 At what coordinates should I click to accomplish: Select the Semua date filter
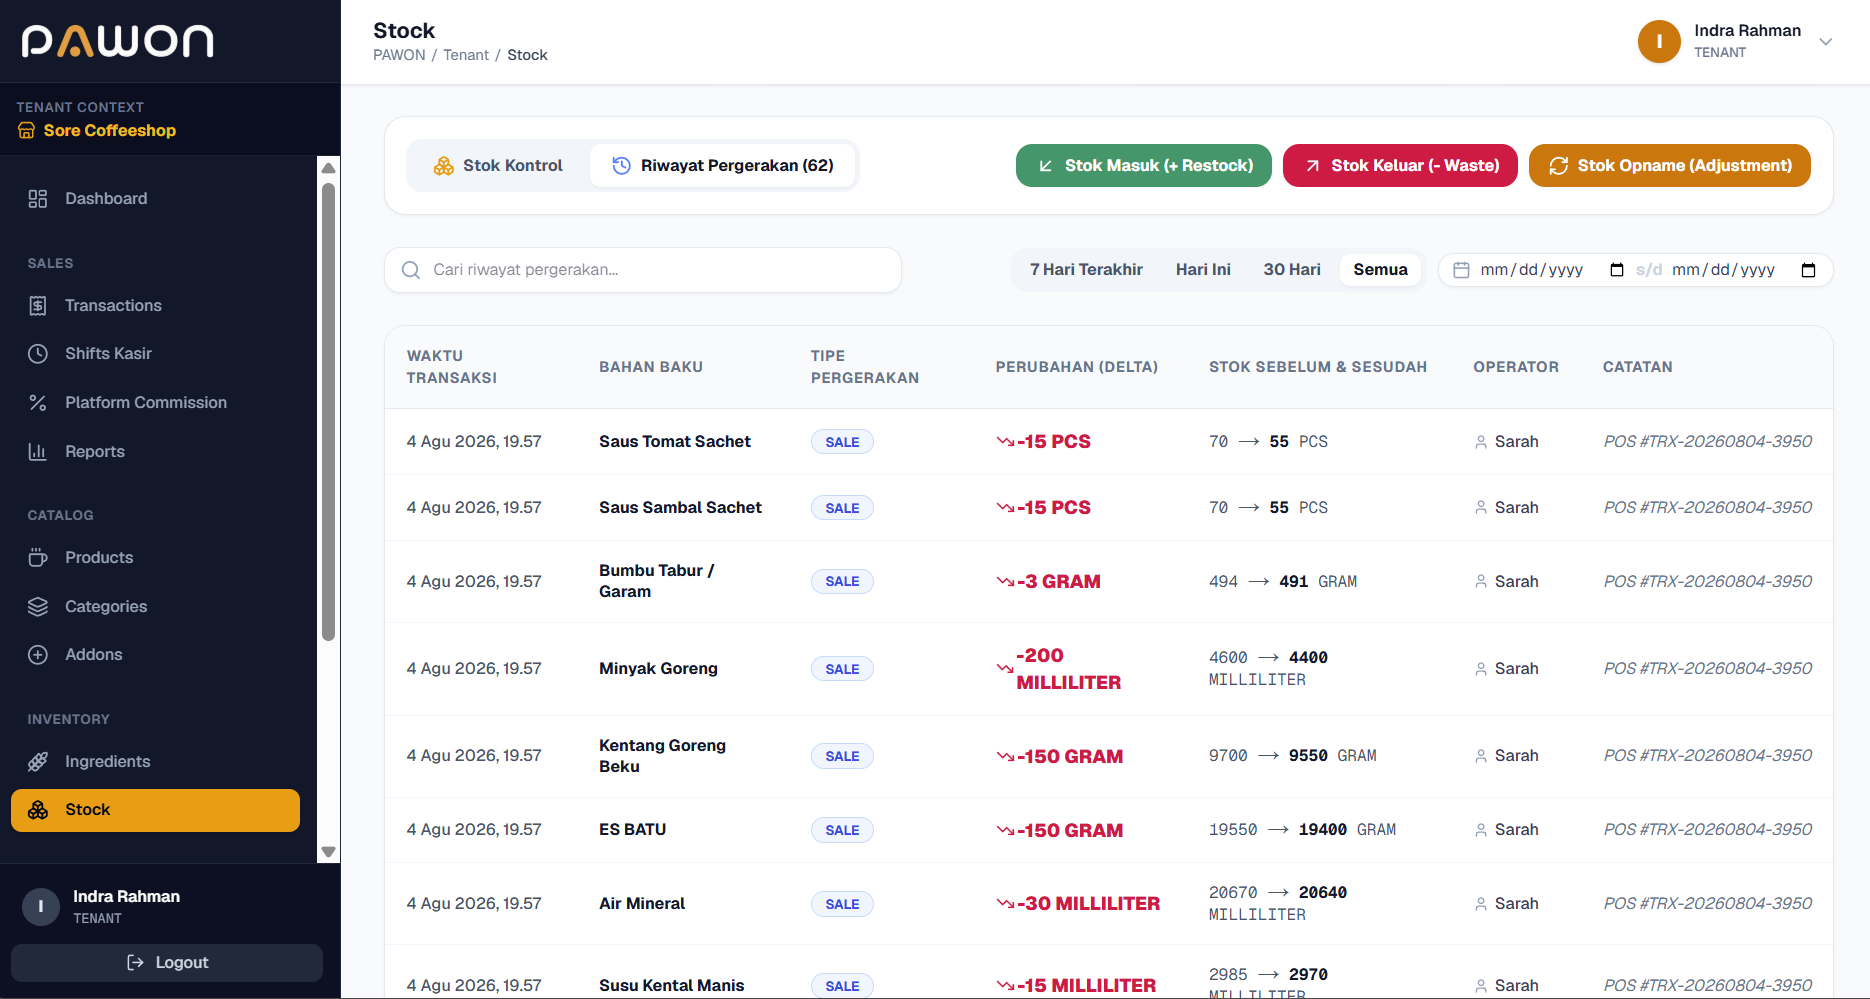[x=1380, y=270]
